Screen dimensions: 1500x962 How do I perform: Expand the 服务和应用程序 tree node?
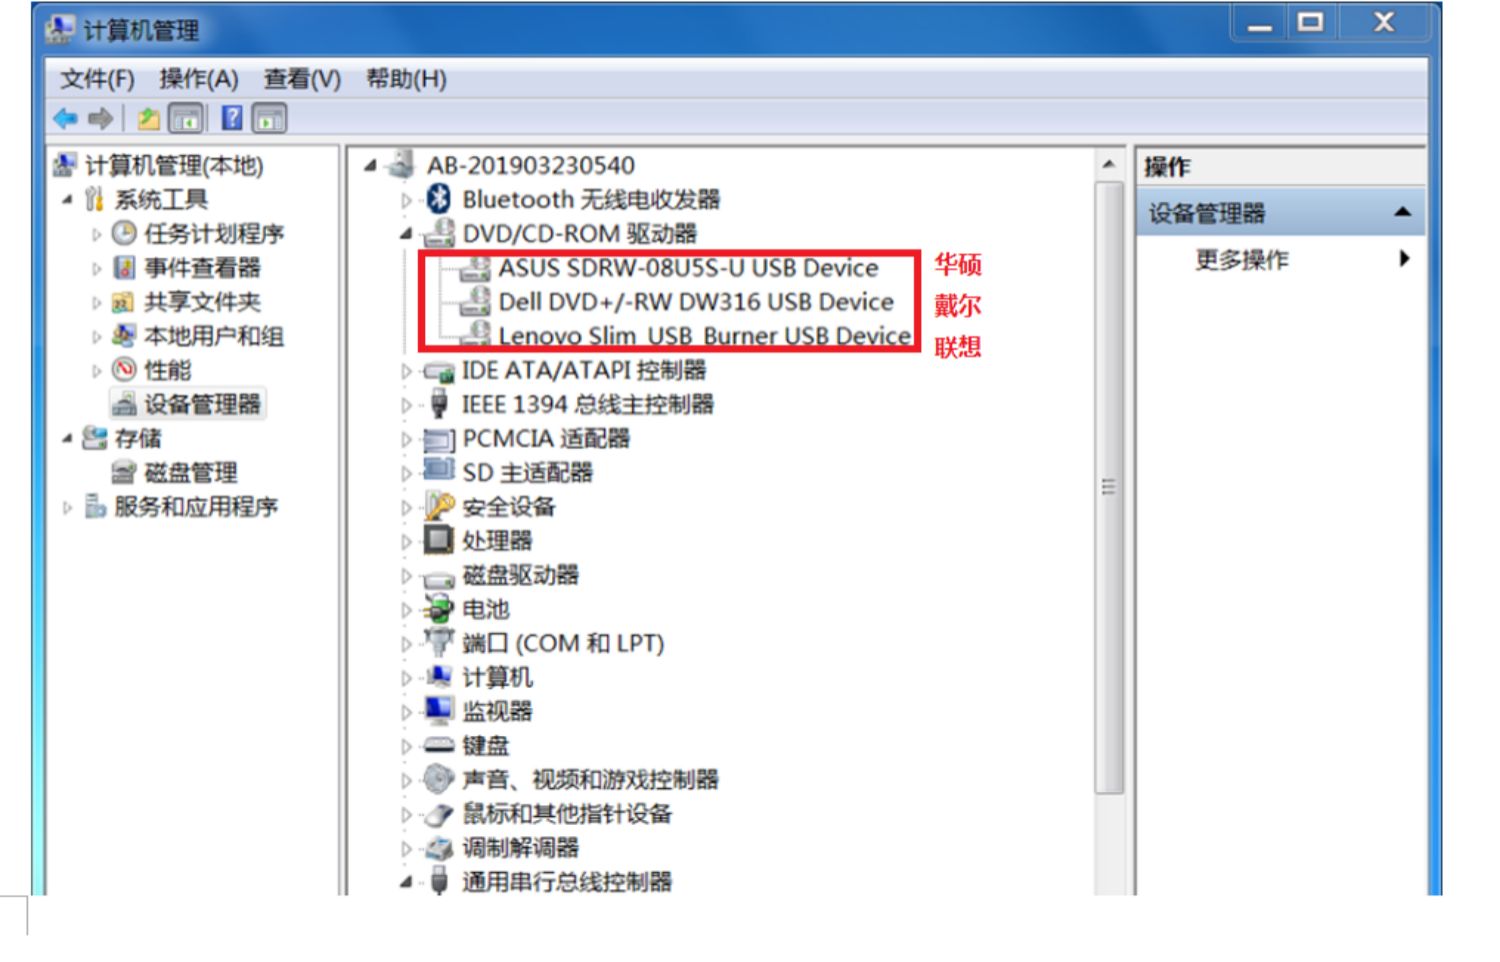[68, 507]
